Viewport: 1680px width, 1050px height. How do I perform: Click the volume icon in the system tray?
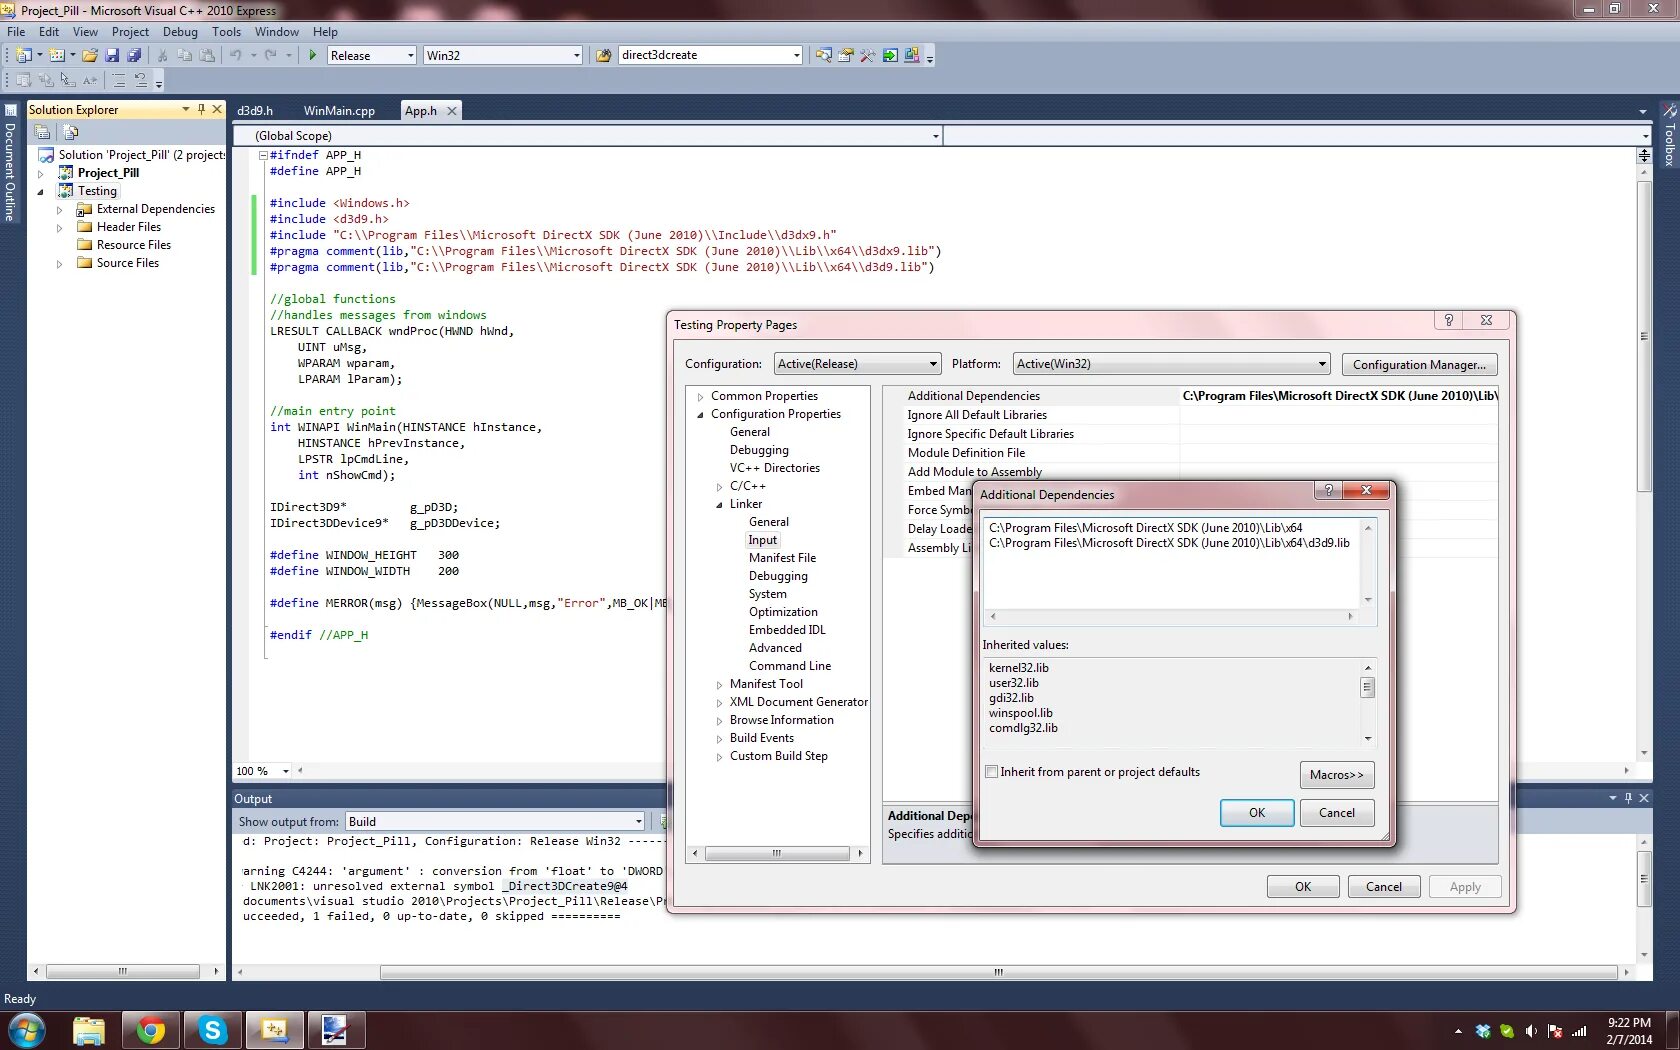[1531, 1031]
